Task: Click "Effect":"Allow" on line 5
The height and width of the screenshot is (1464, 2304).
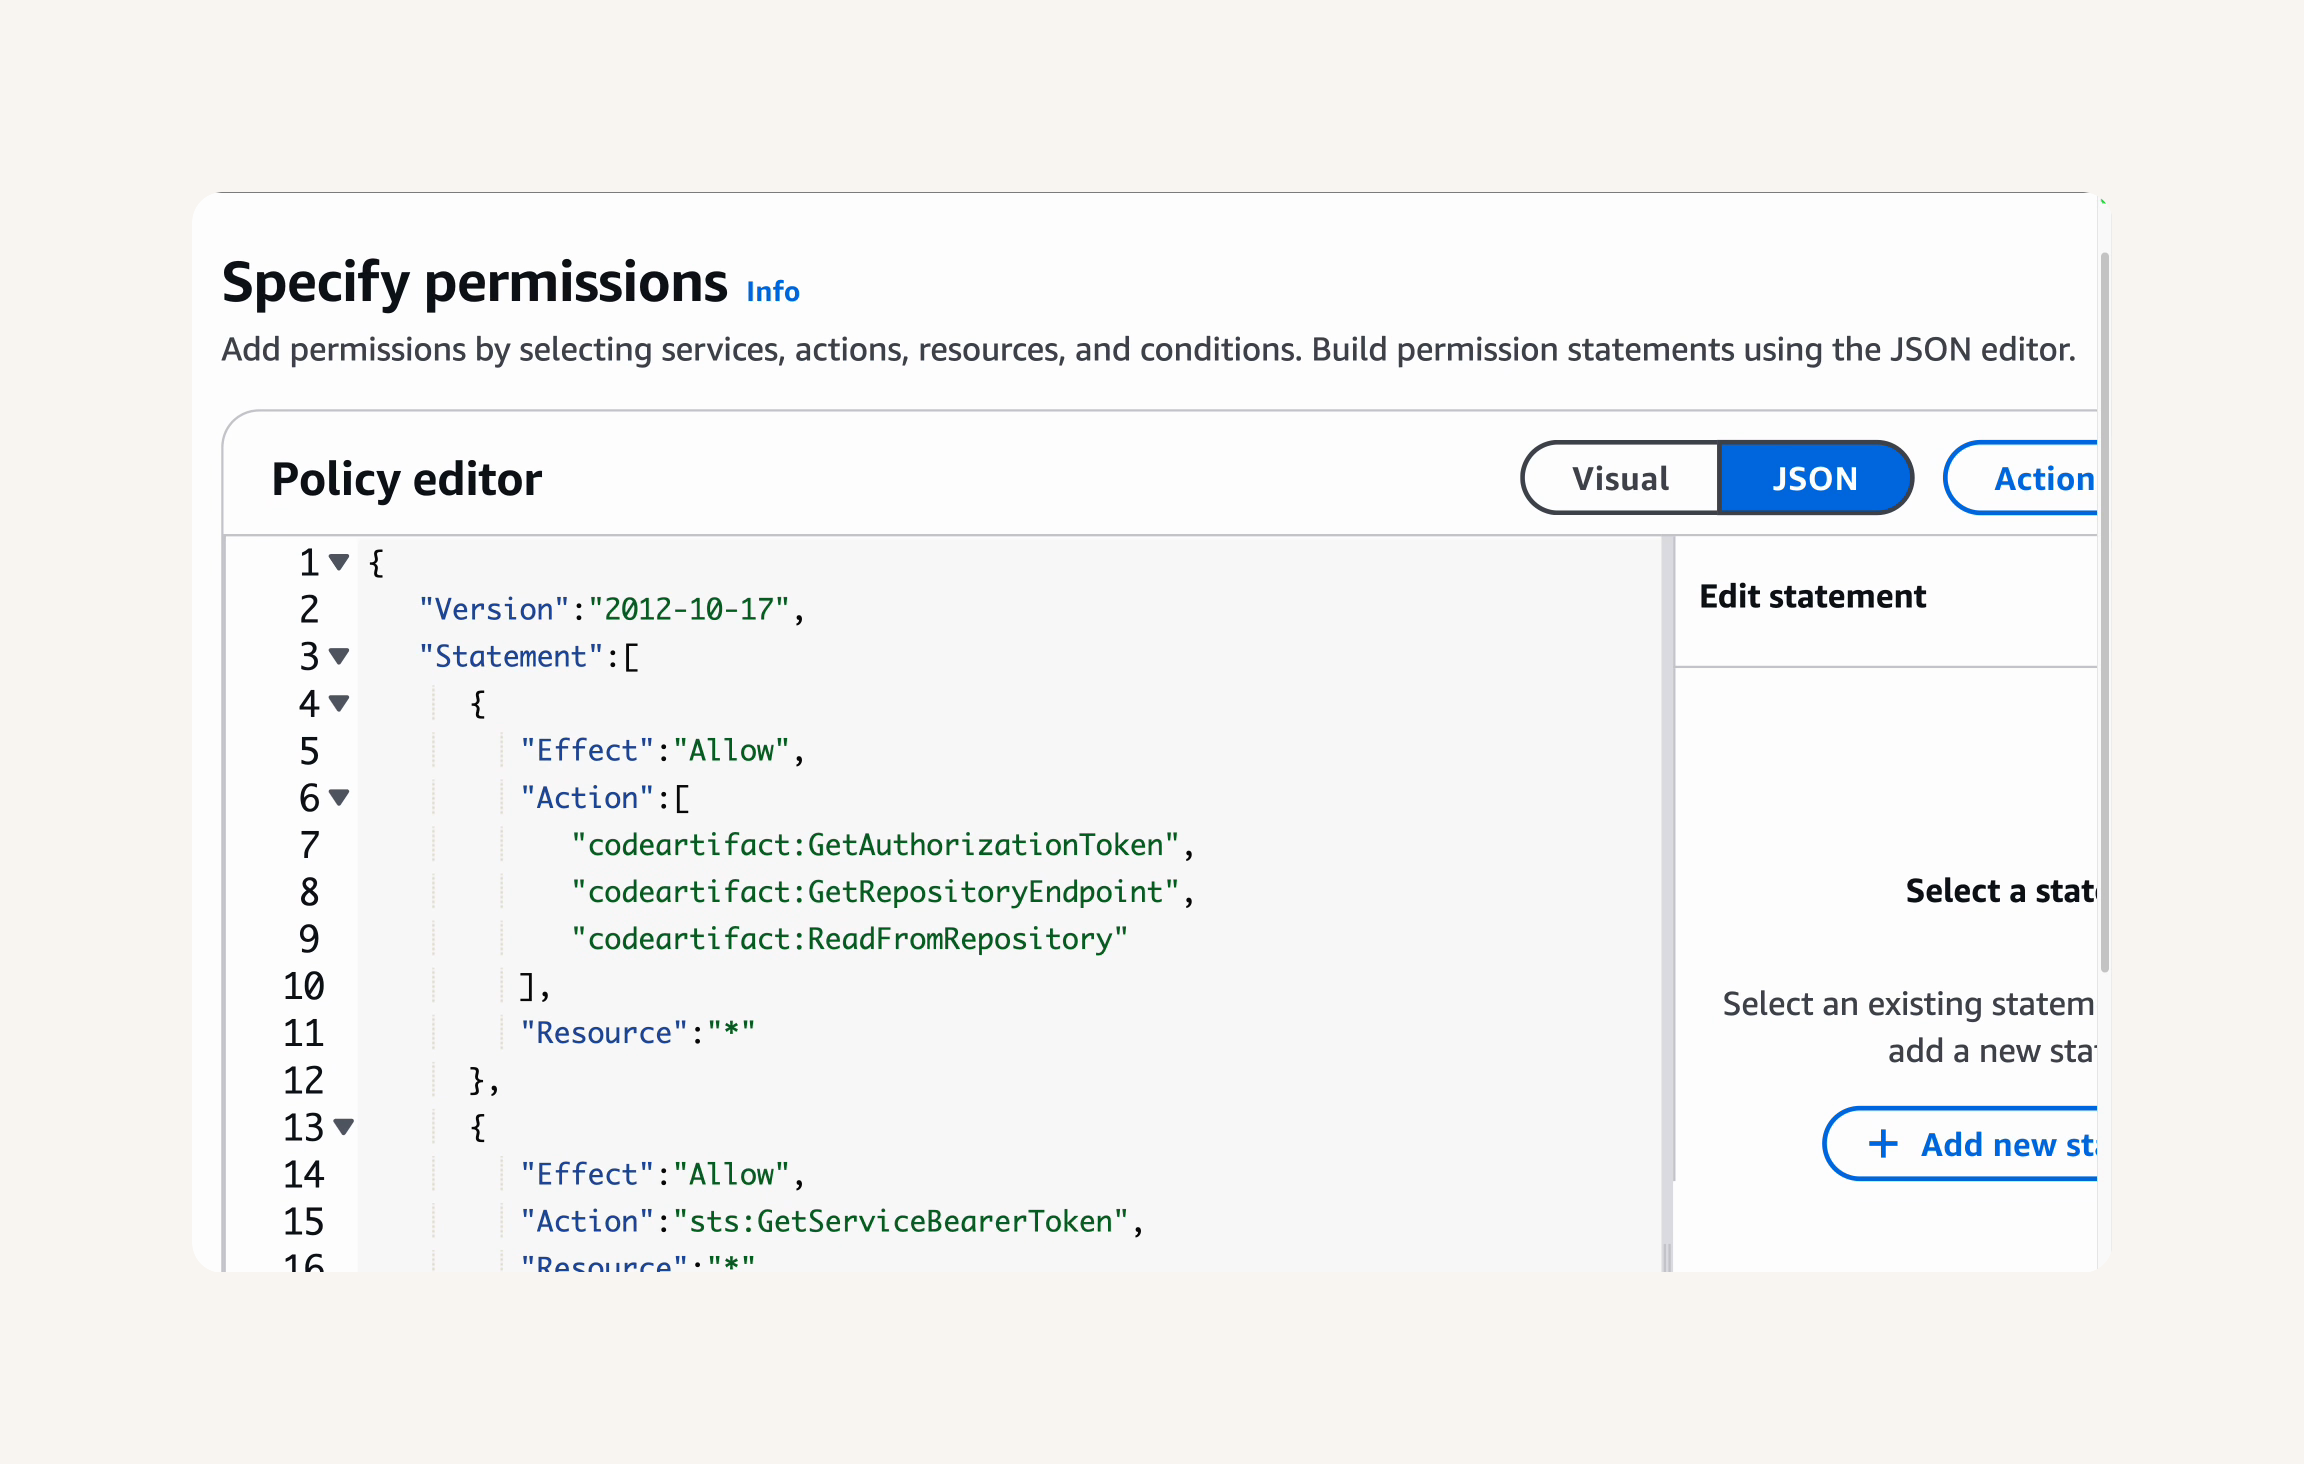Action: 663,750
